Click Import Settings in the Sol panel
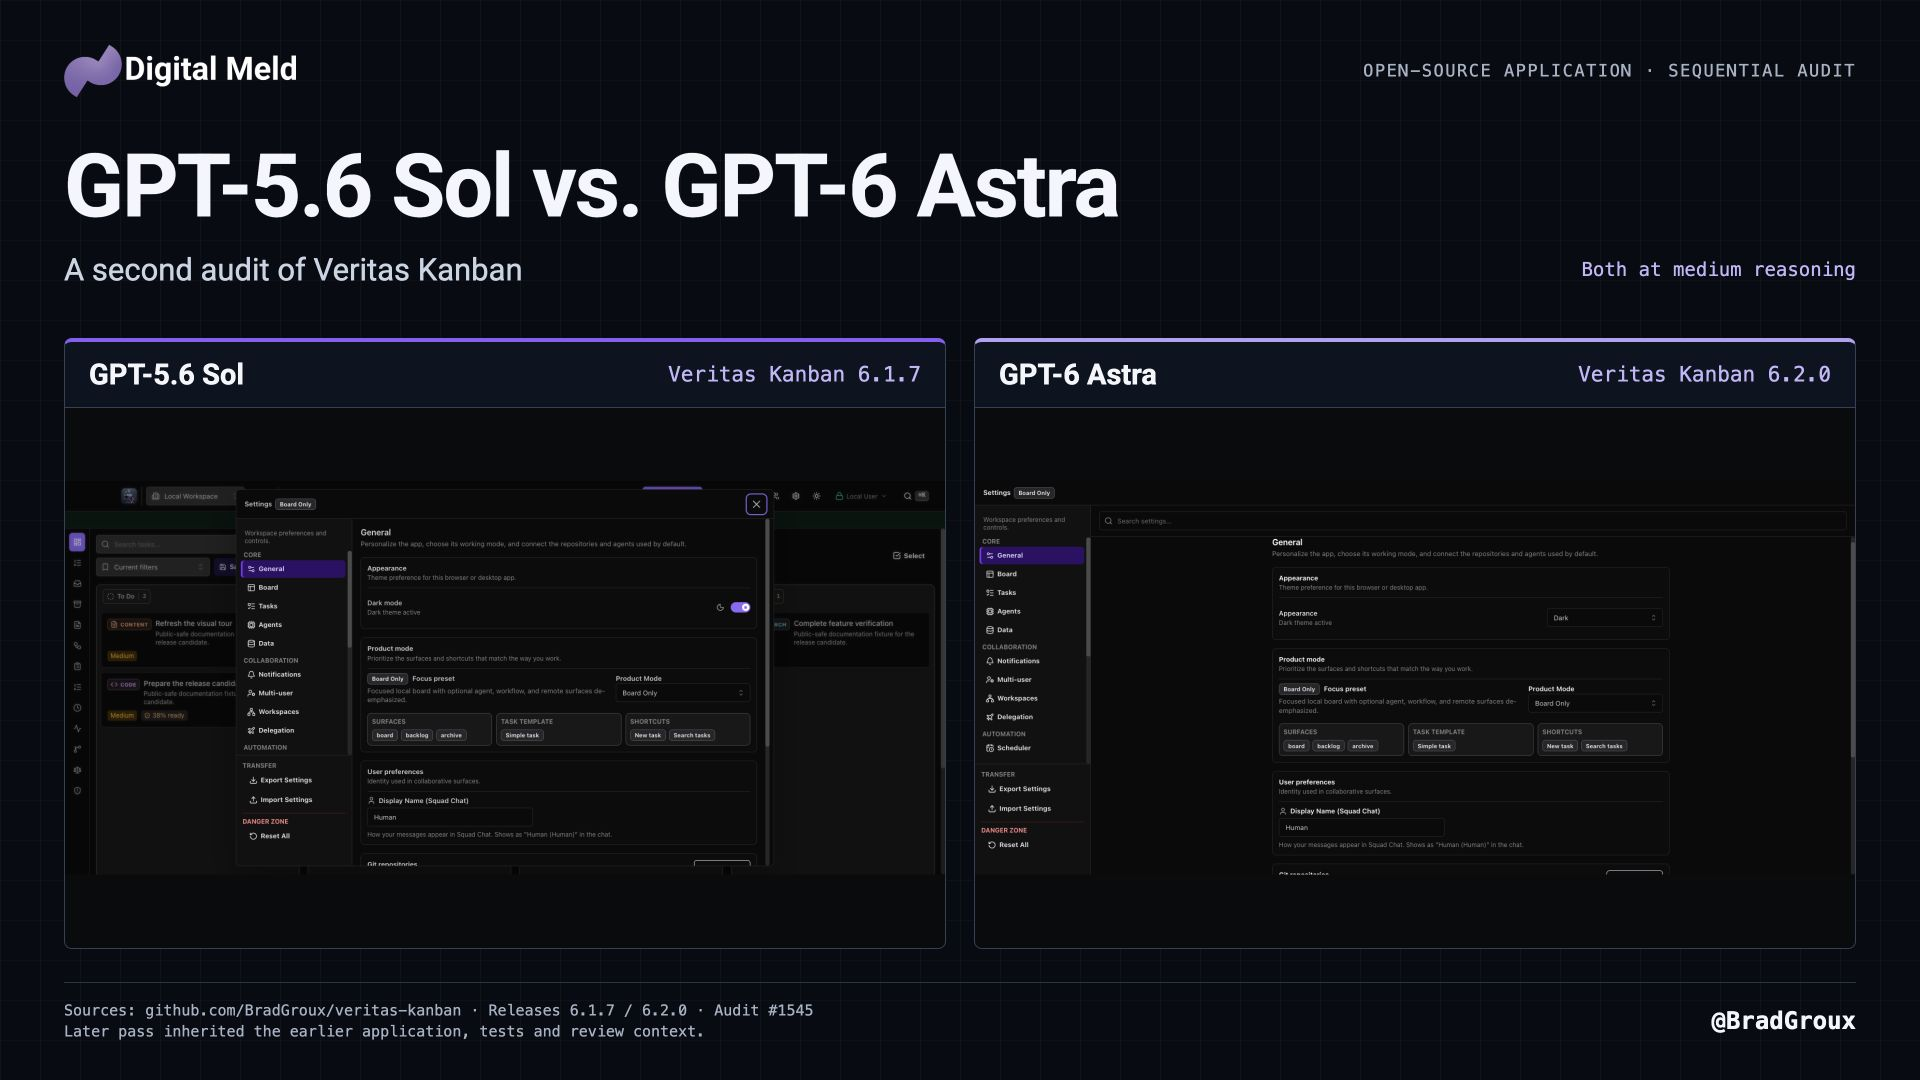 pyautogui.click(x=281, y=800)
